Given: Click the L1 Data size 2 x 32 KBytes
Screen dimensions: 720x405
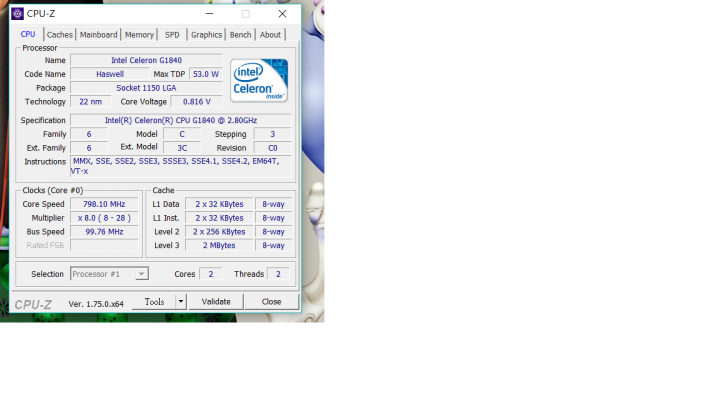Looking at the screenshot, I should tap(219, 204).
